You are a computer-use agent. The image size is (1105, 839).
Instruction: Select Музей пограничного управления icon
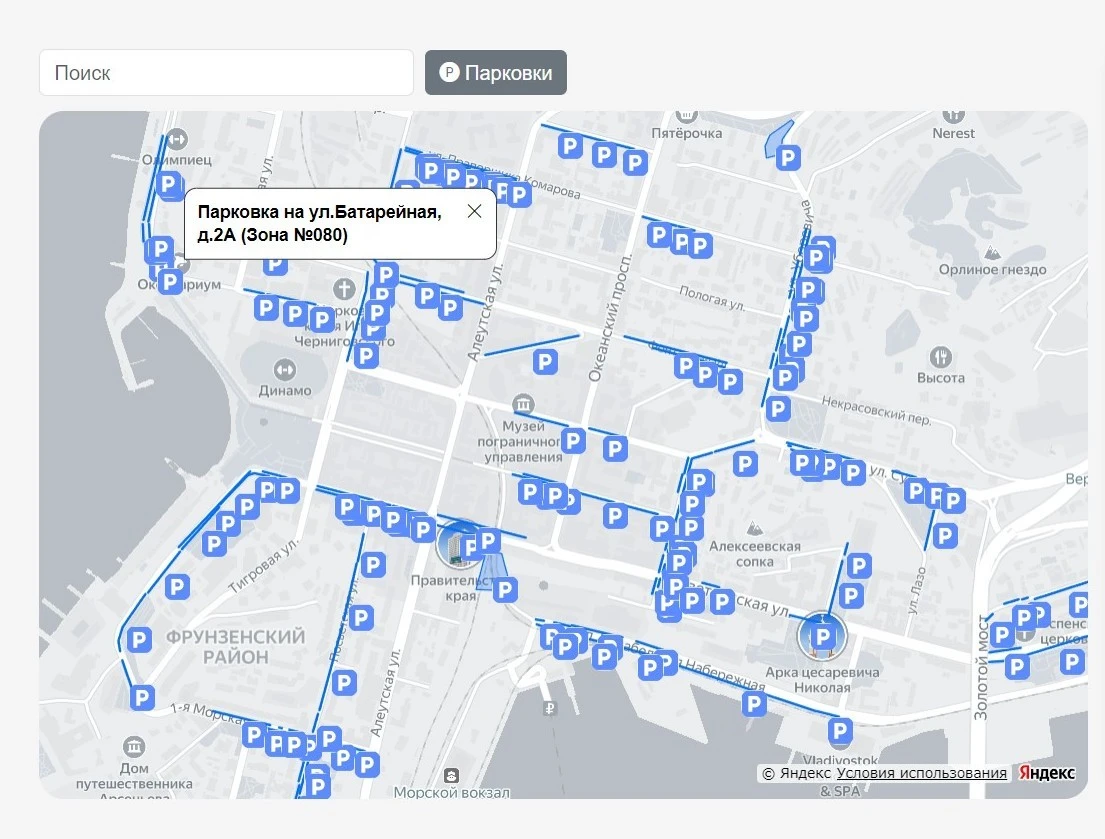523,403
